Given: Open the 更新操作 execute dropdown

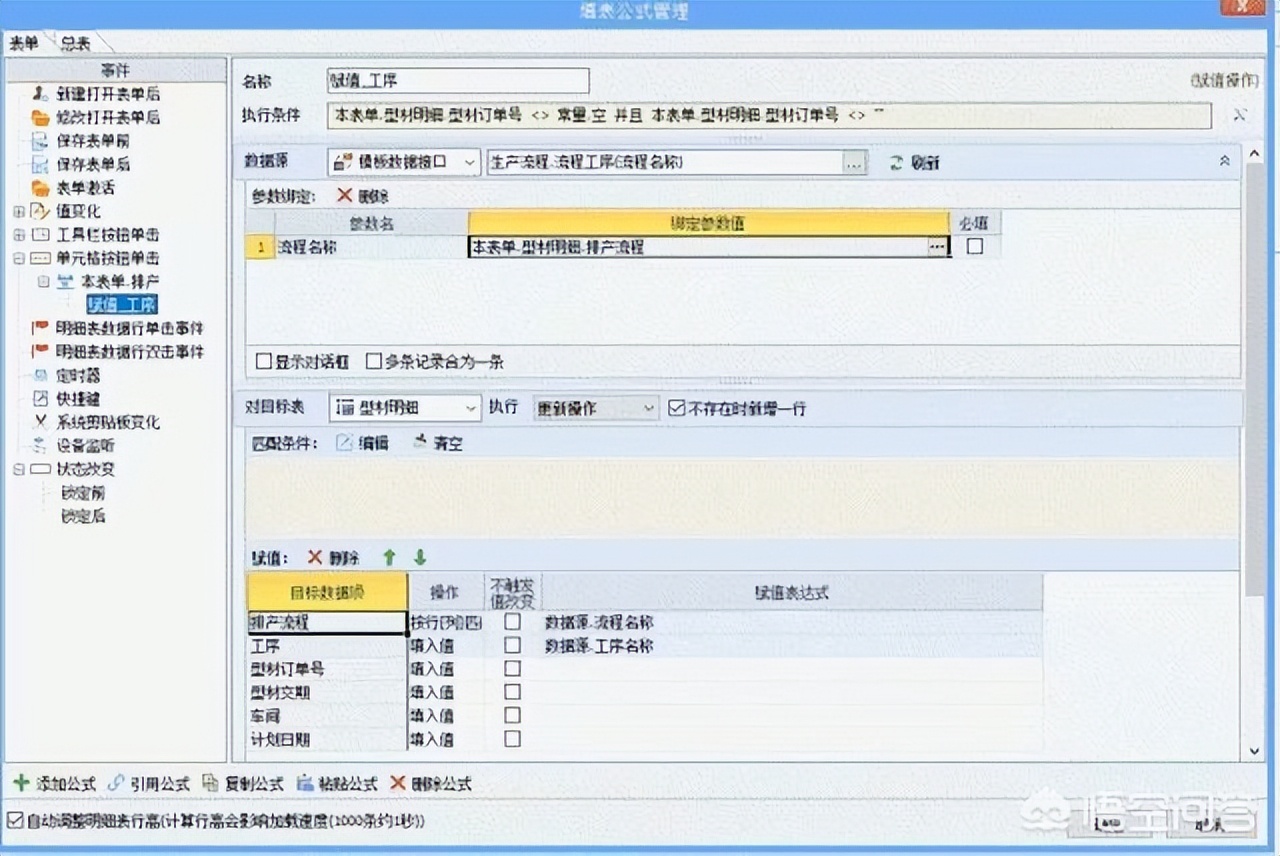Looking at the screenshot, I should click(x=649, y=408).
